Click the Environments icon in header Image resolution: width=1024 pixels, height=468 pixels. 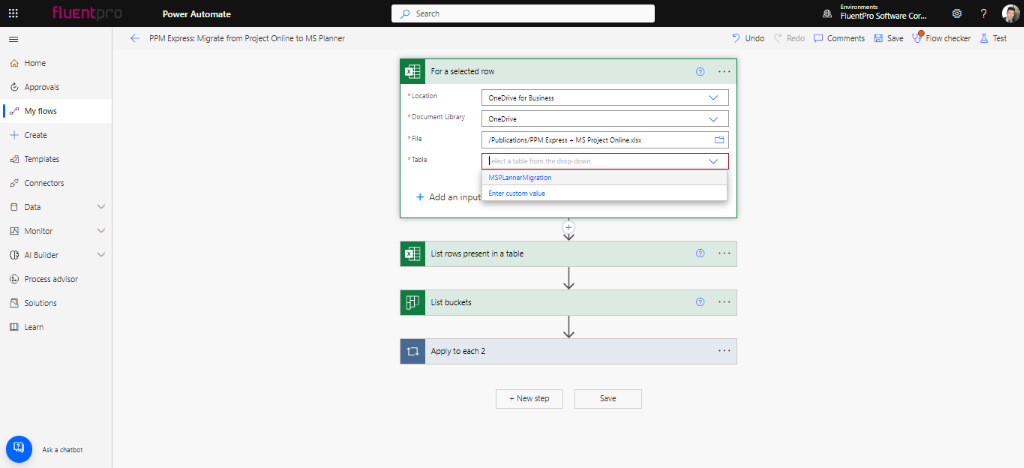tap(827, 13)
